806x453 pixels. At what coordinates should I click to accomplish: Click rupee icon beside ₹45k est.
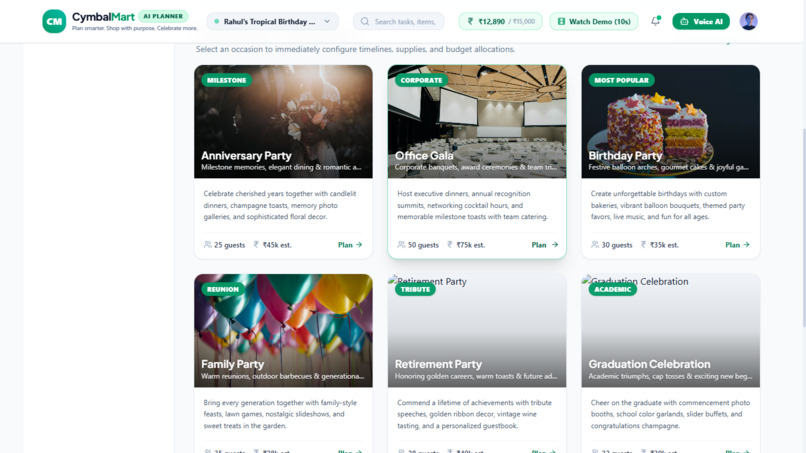pyautogui.click(x=256, y=245)
